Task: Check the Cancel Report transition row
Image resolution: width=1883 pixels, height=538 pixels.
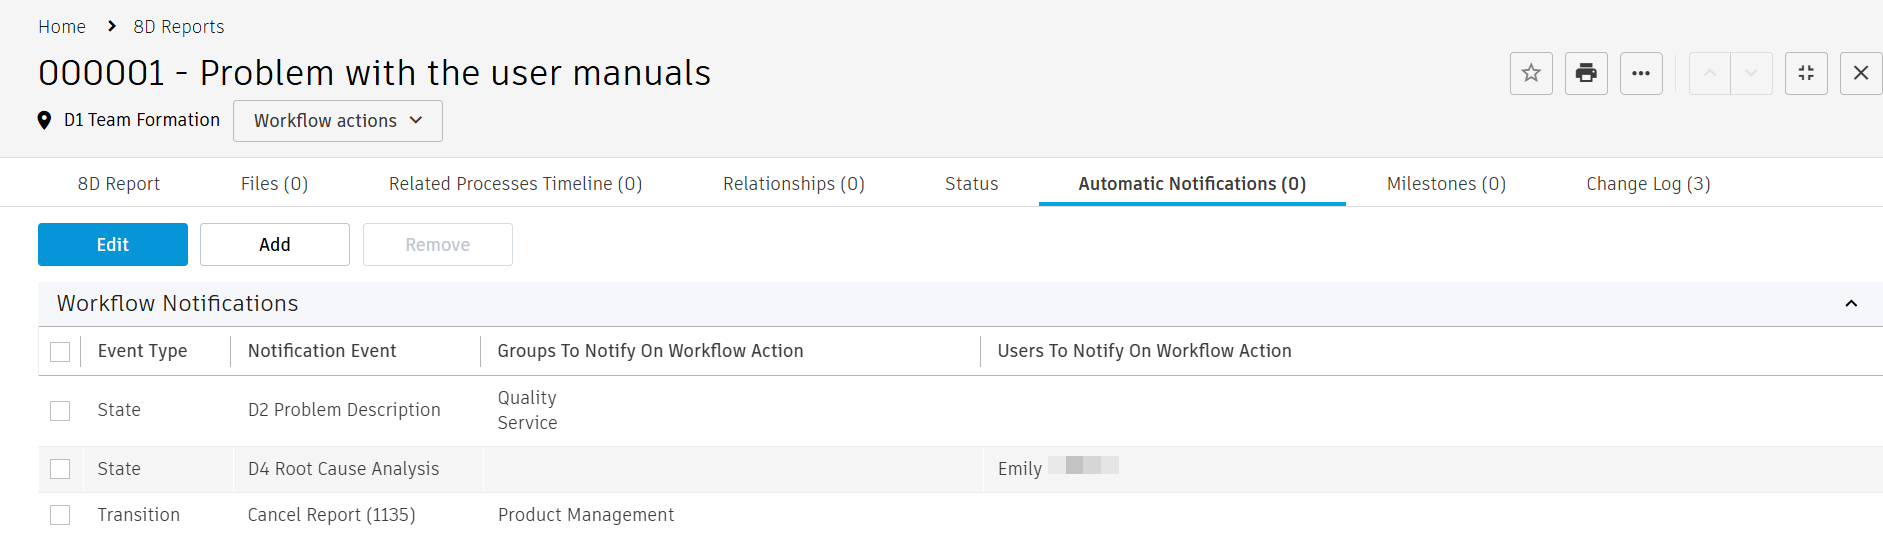Action: coord(60,515)
